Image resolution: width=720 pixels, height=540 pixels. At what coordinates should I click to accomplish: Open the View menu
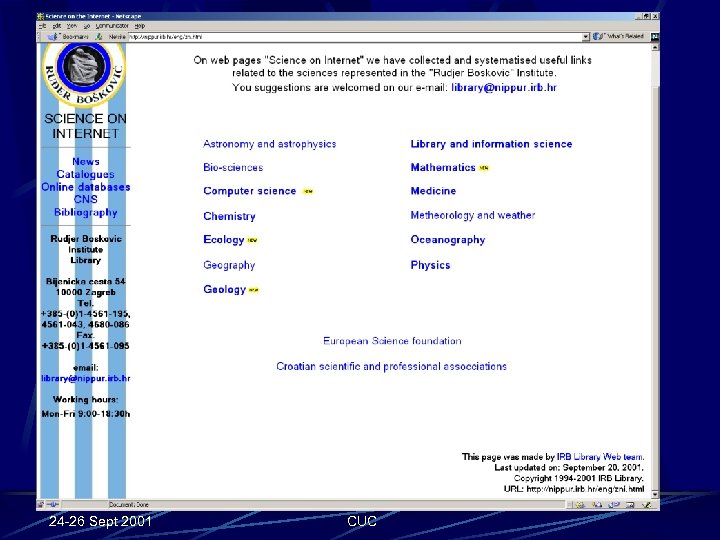pyautogui.click(x=72, y=26)
